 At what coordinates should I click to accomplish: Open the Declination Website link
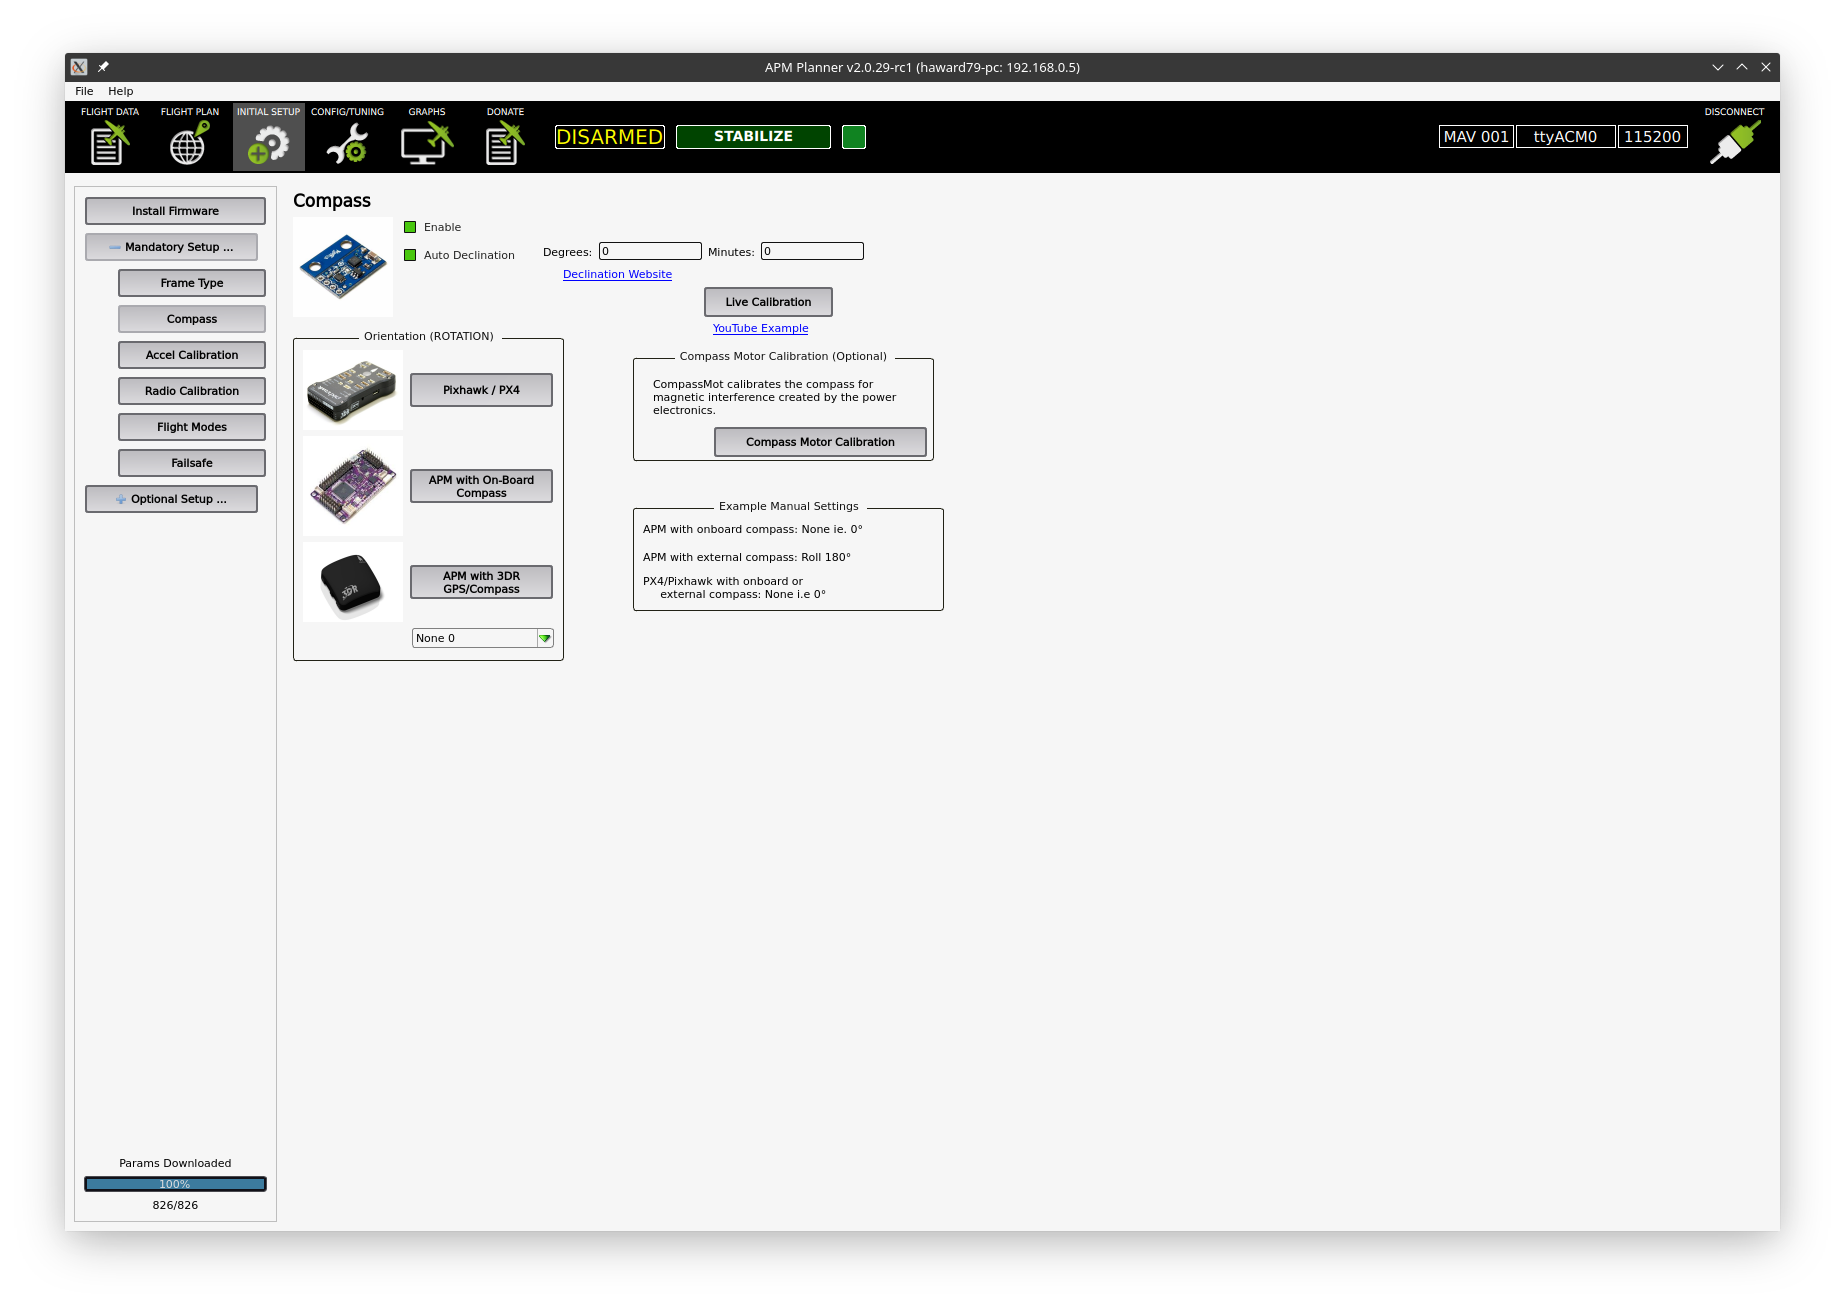tap(617, 274)
